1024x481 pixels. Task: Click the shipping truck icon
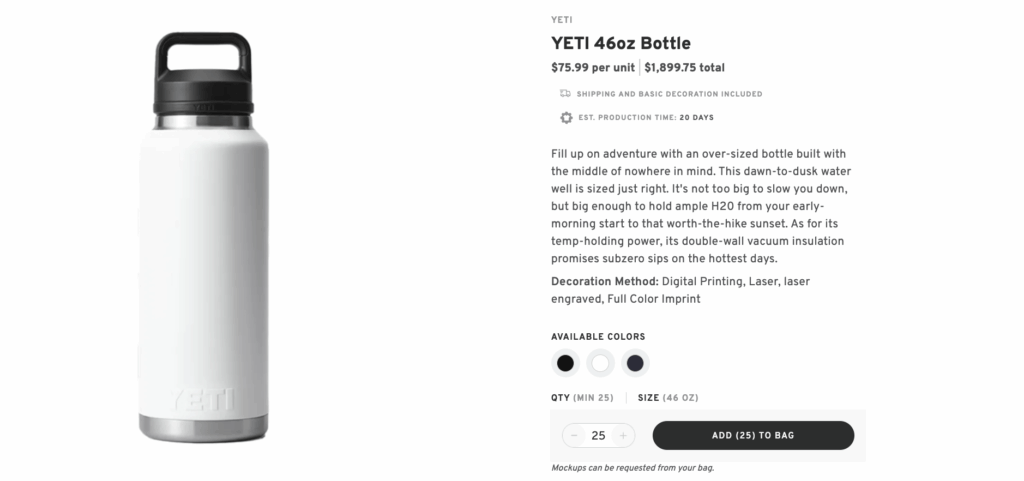(566, 94)
